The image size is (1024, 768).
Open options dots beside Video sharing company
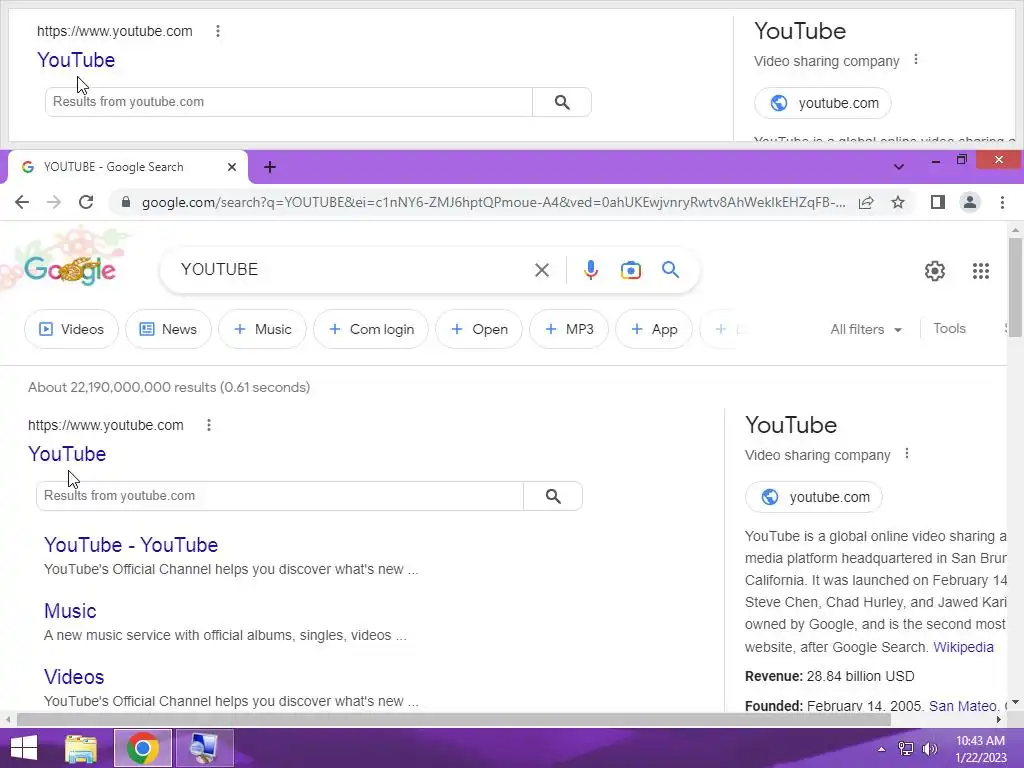(906, 454)
